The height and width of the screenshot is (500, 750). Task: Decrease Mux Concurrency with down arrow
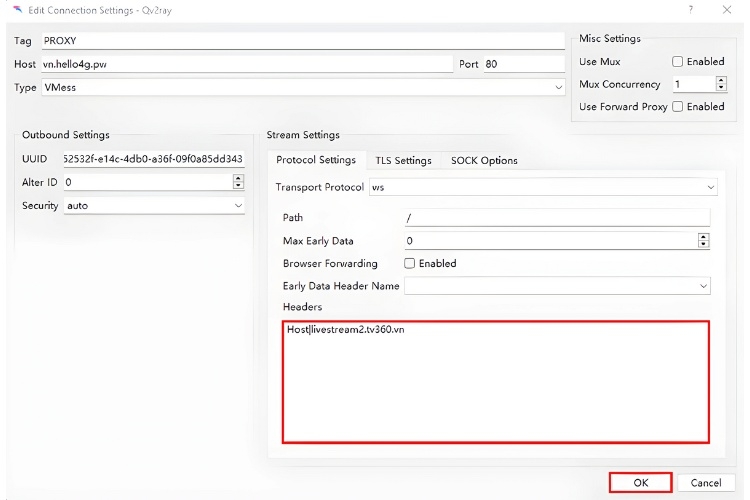[x=721, y=88]
